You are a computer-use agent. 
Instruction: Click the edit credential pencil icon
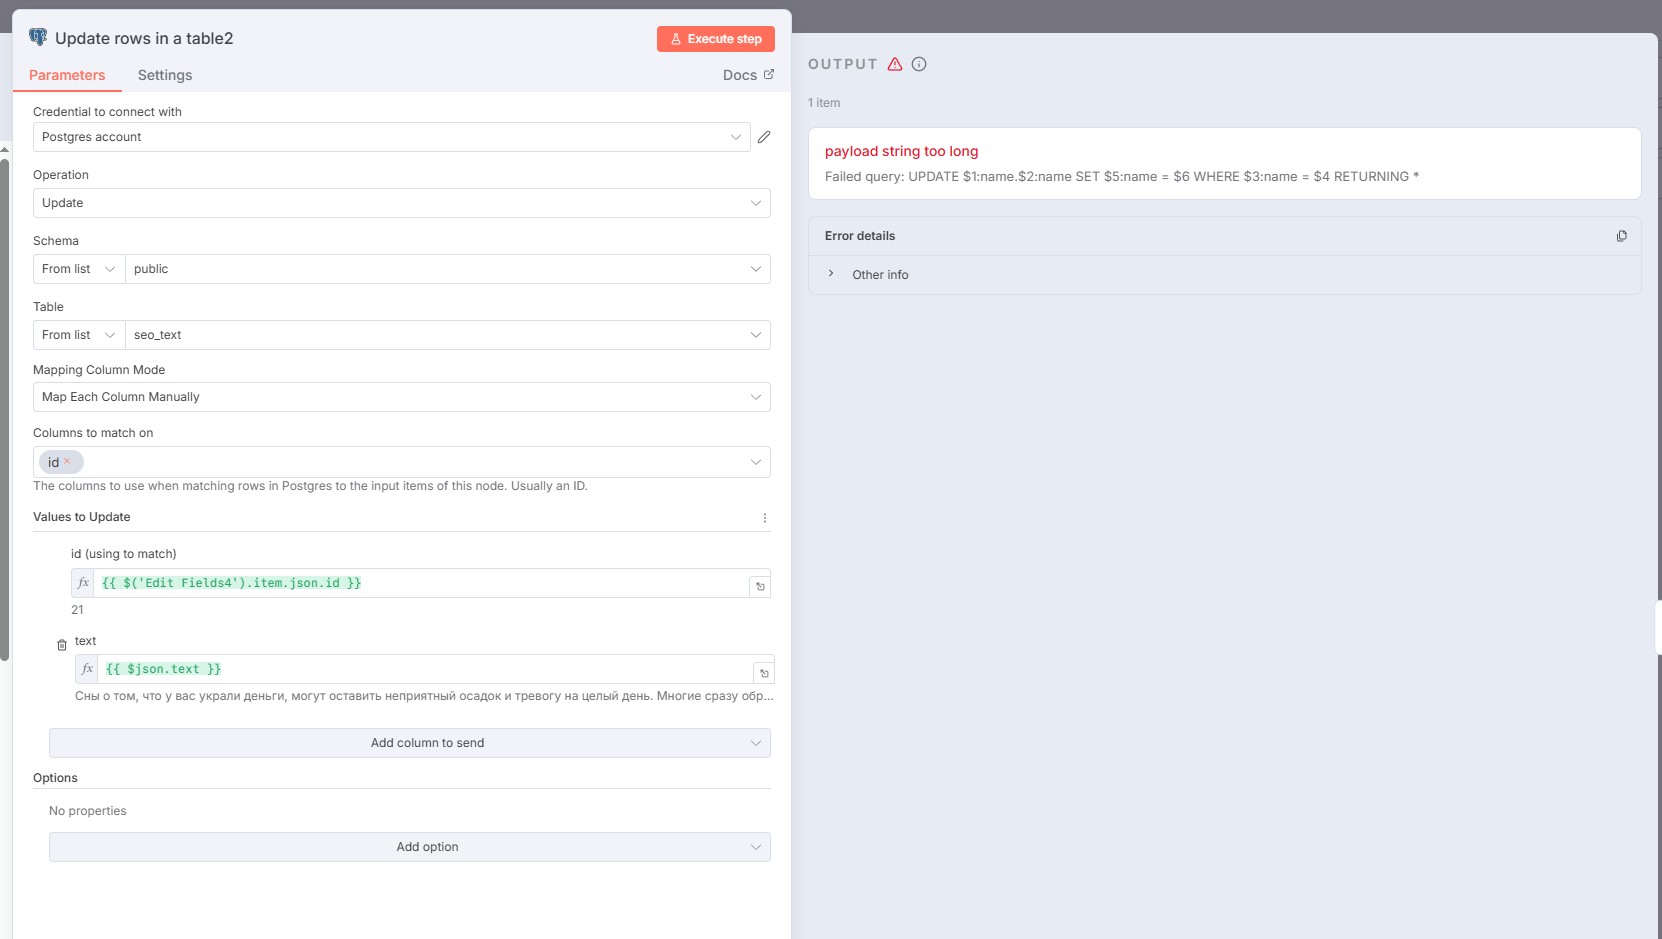tap(764, 137)
